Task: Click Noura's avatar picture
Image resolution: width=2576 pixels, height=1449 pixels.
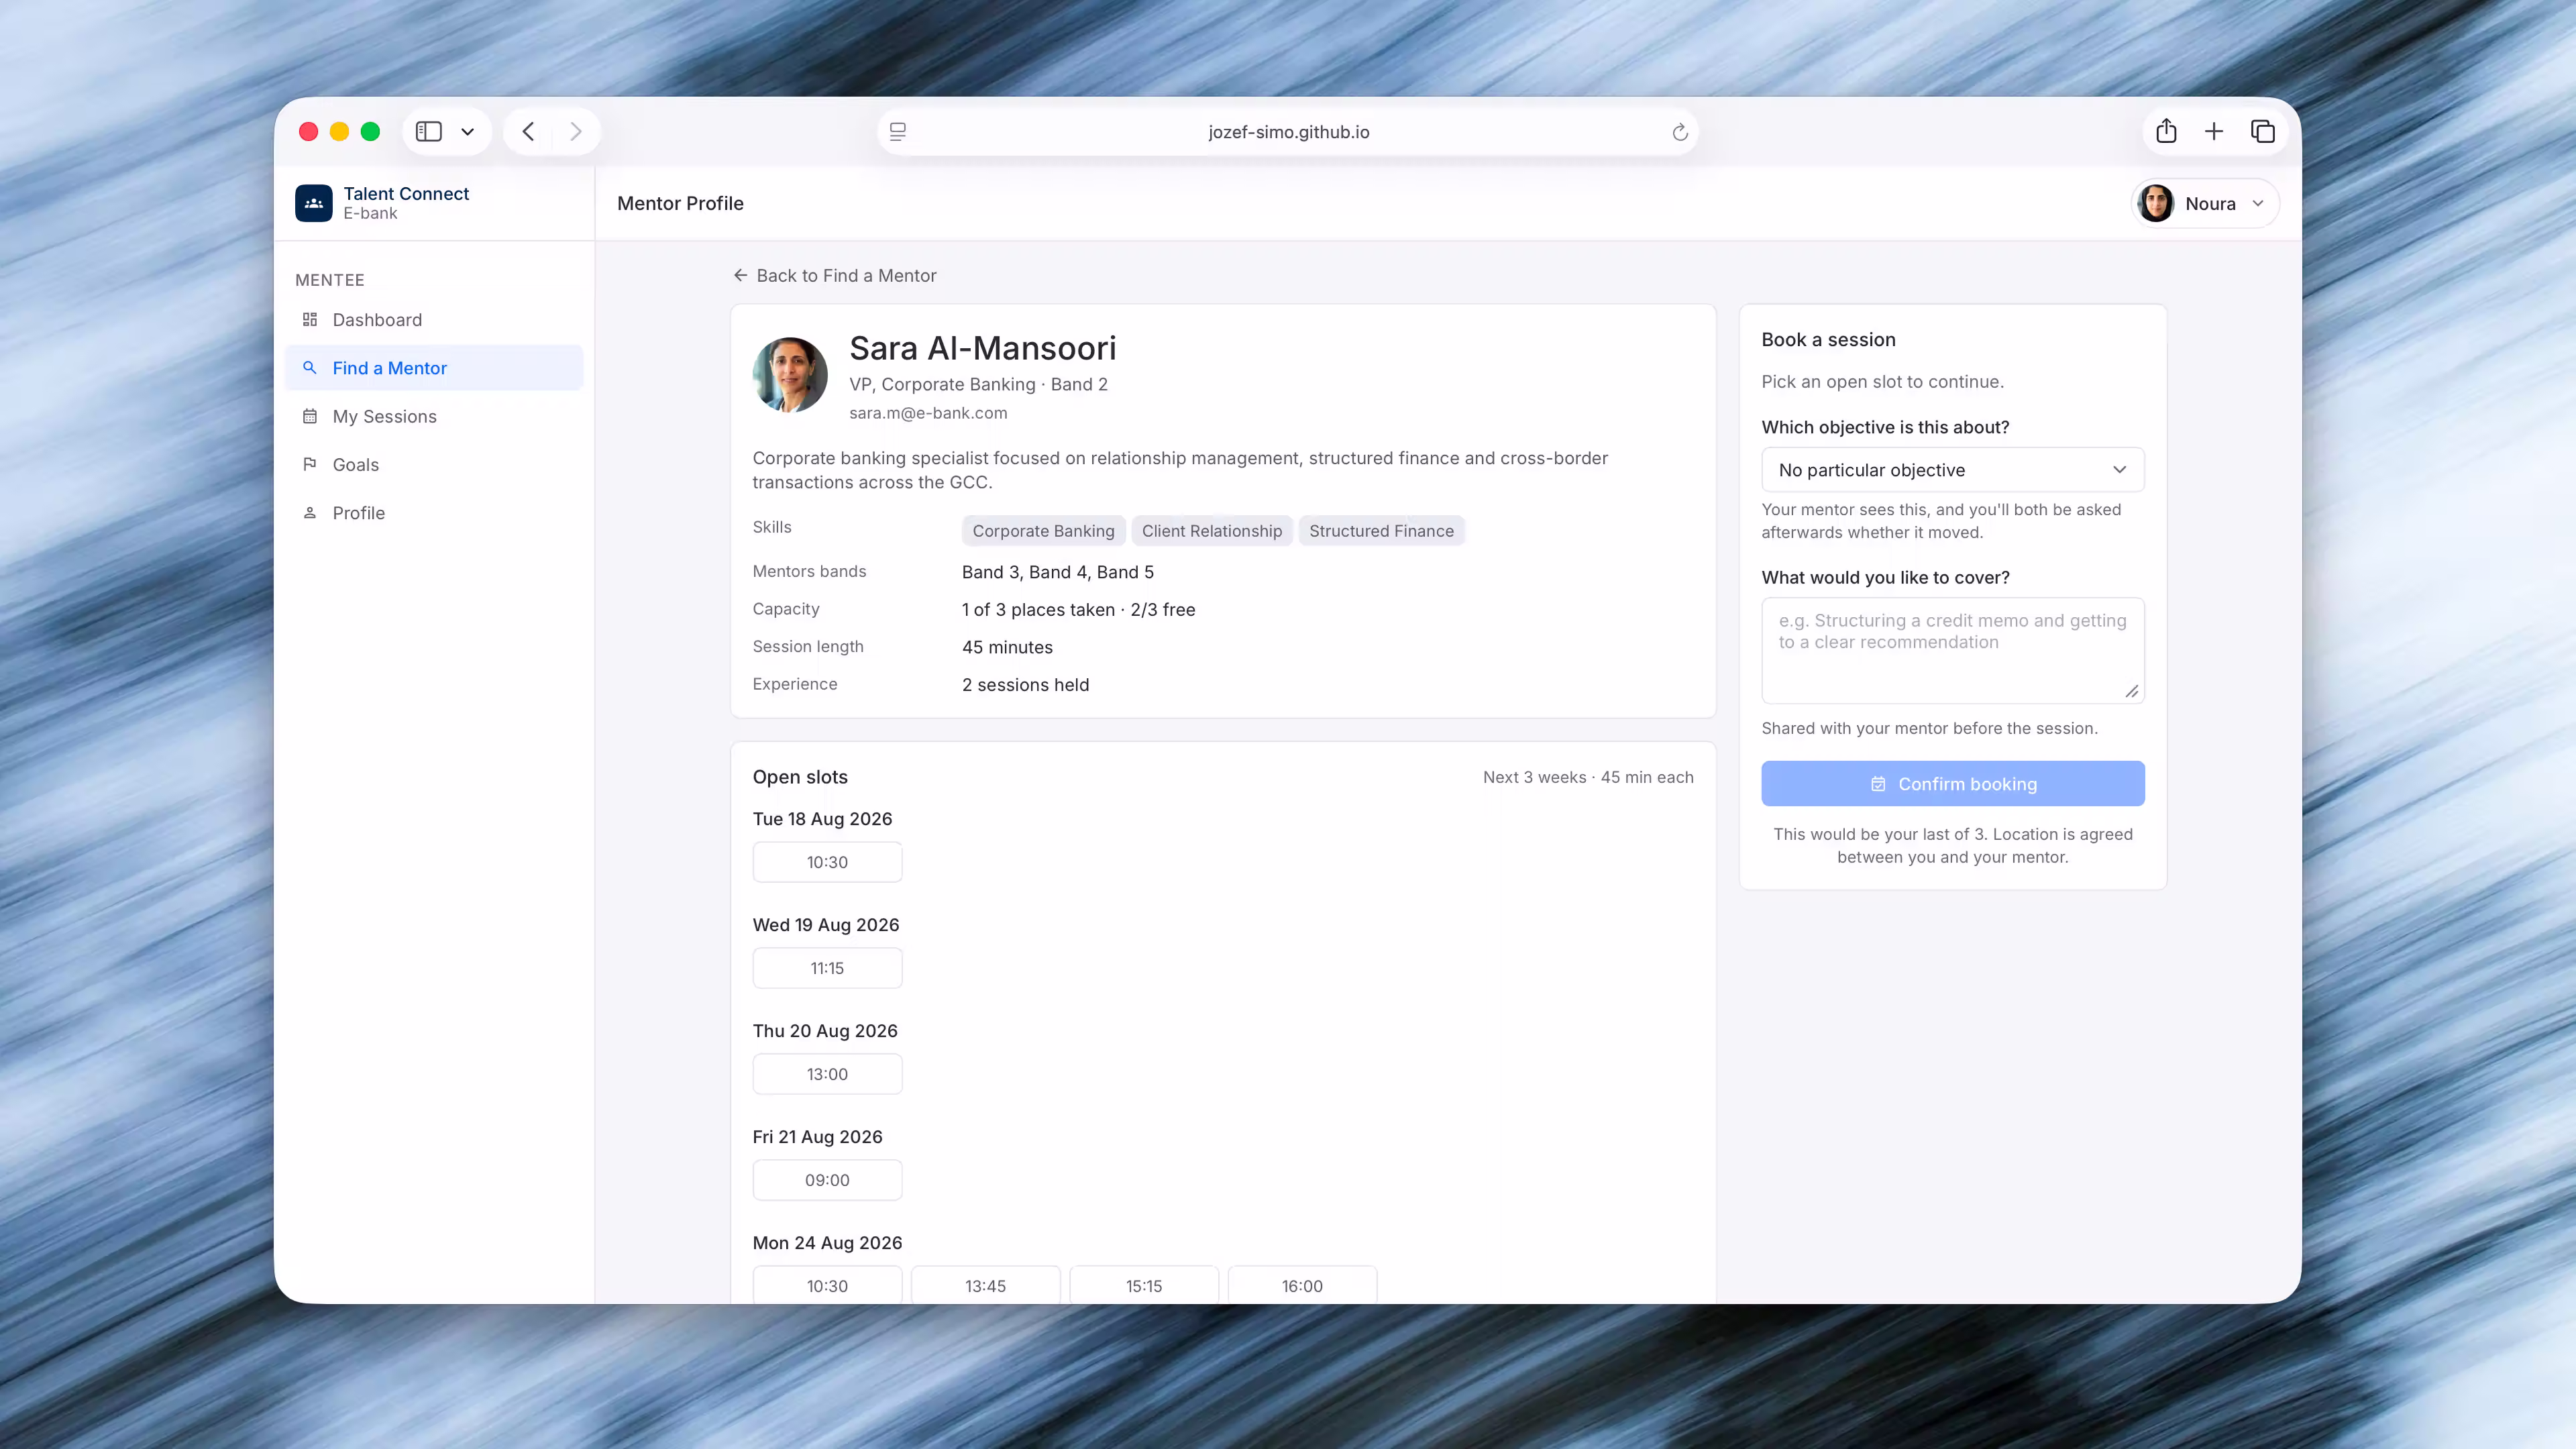Action: (x=2155, y=204)
